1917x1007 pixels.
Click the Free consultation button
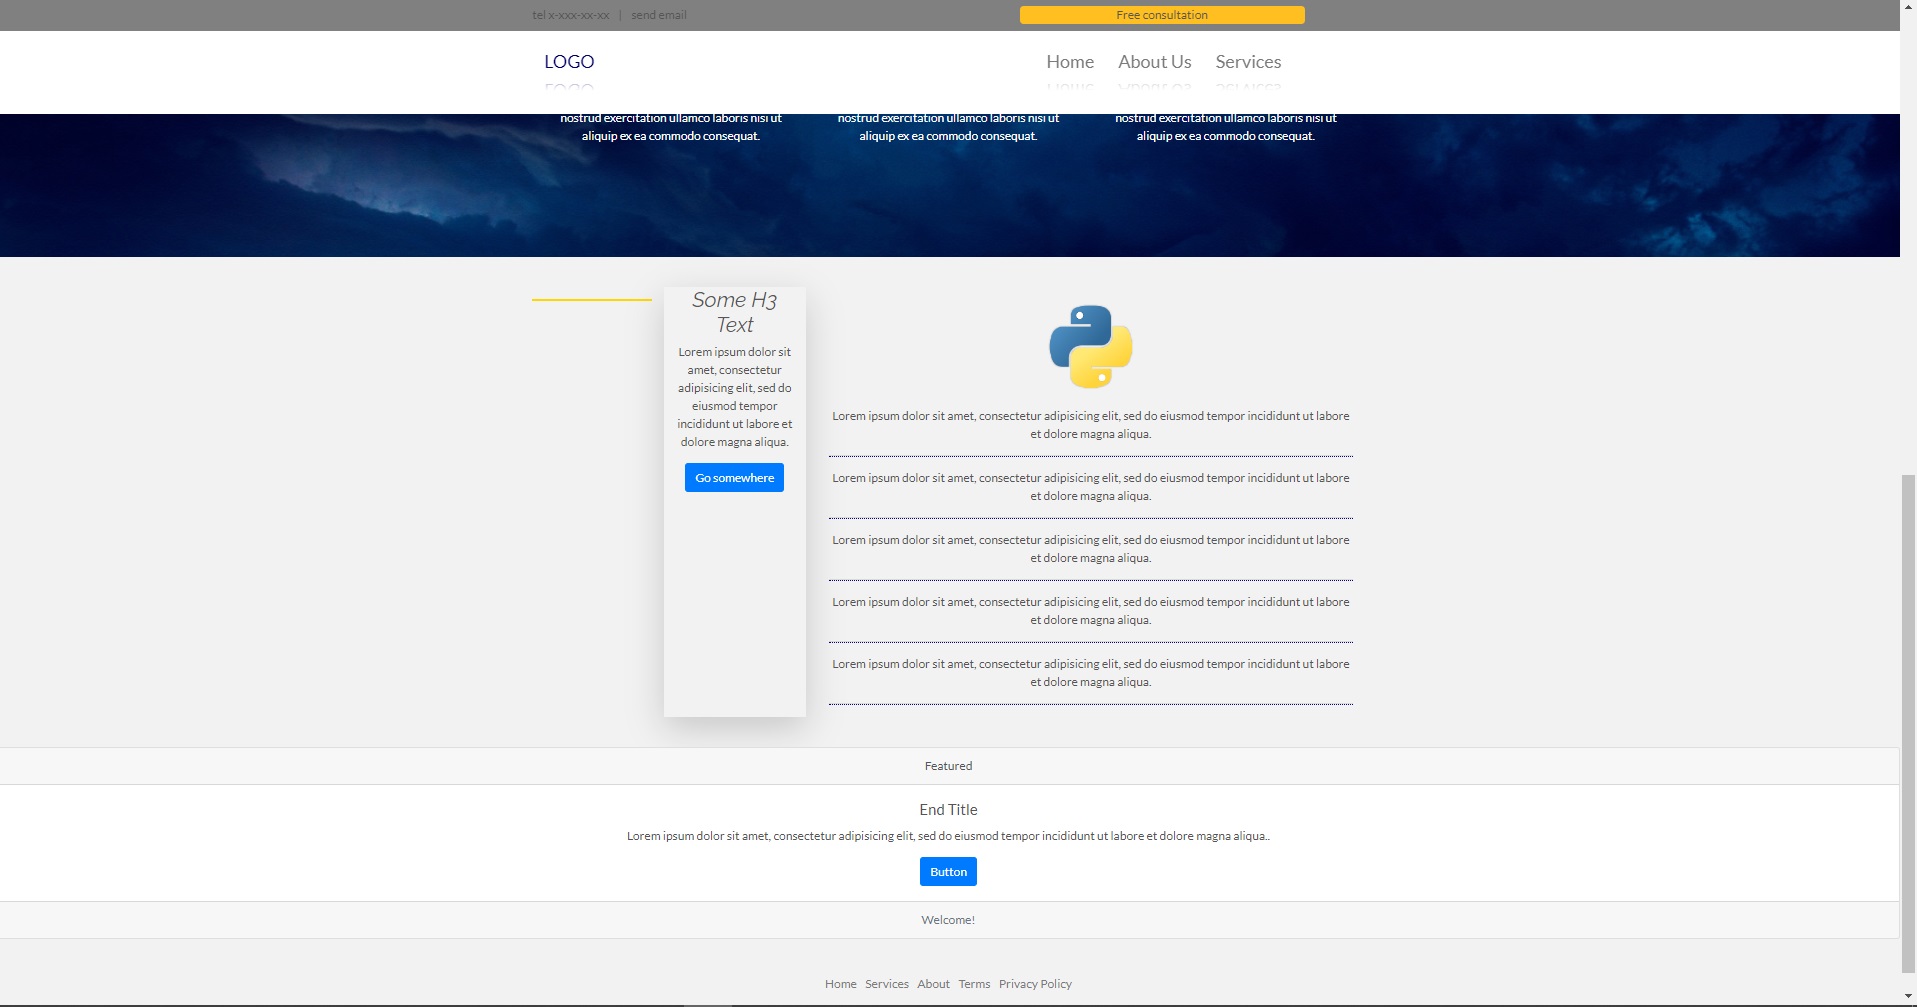[1162, 15]
